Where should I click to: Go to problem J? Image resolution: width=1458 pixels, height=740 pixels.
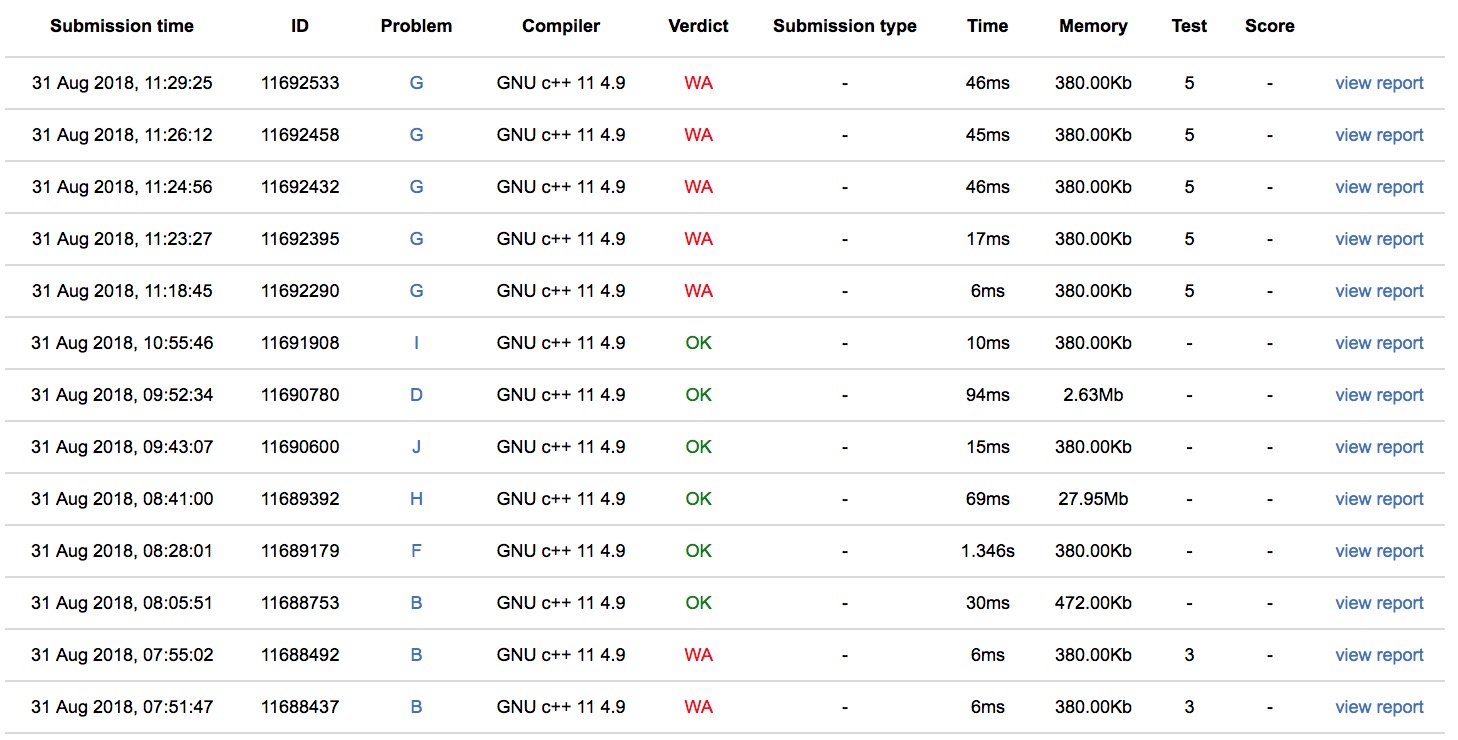tap(416, 447)
